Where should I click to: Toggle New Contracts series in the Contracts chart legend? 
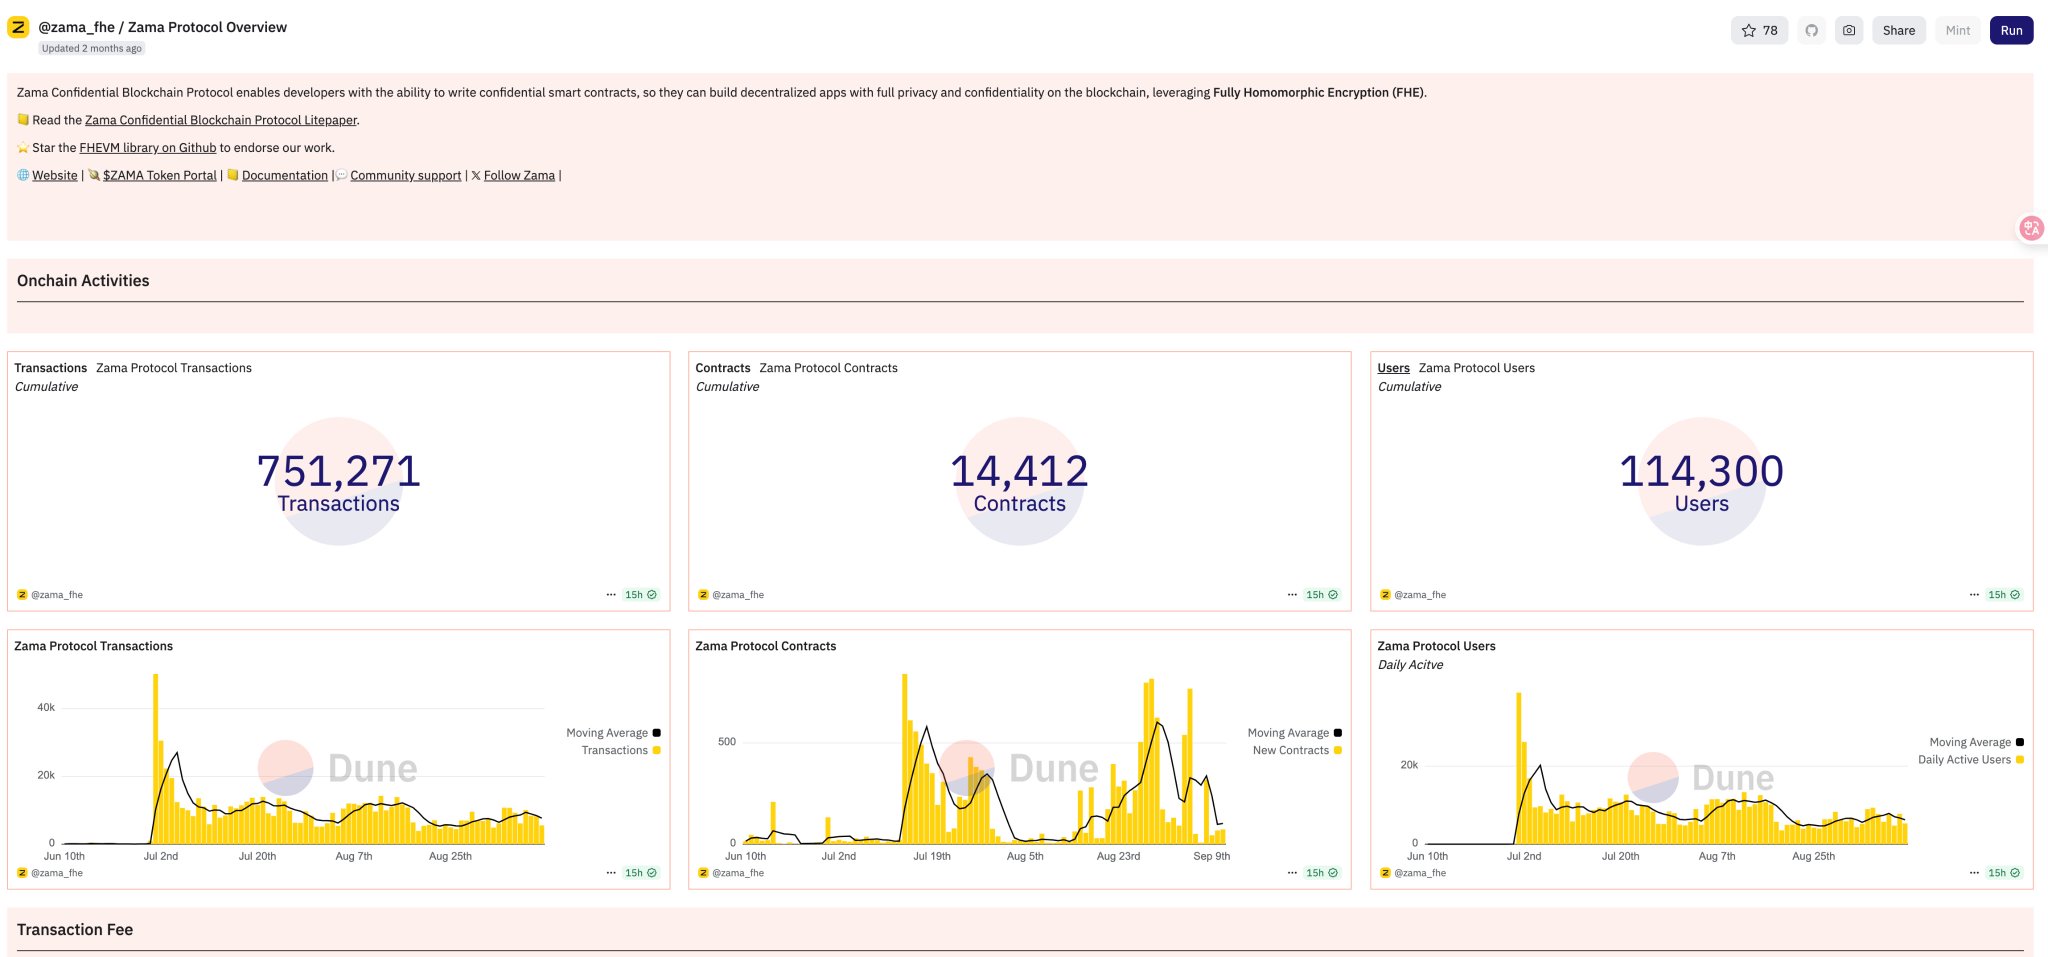tap(1290, 750)
